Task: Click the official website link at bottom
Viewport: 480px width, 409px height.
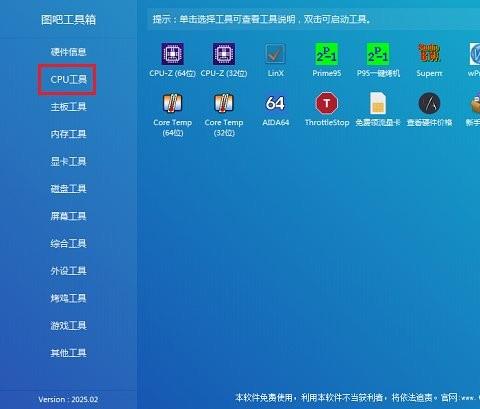Action: (x=460, y=397)
